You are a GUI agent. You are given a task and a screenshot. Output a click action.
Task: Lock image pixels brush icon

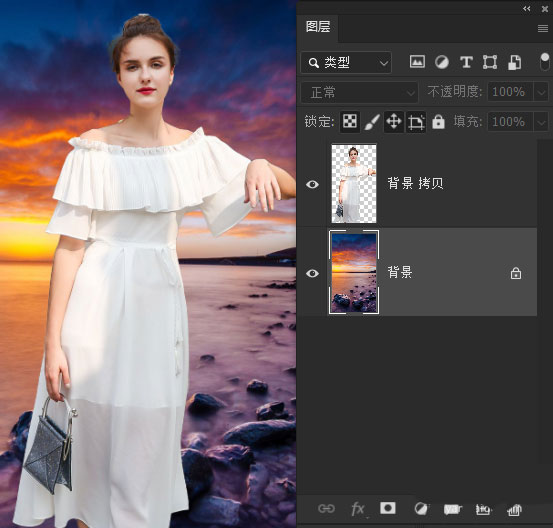[372, 122]
